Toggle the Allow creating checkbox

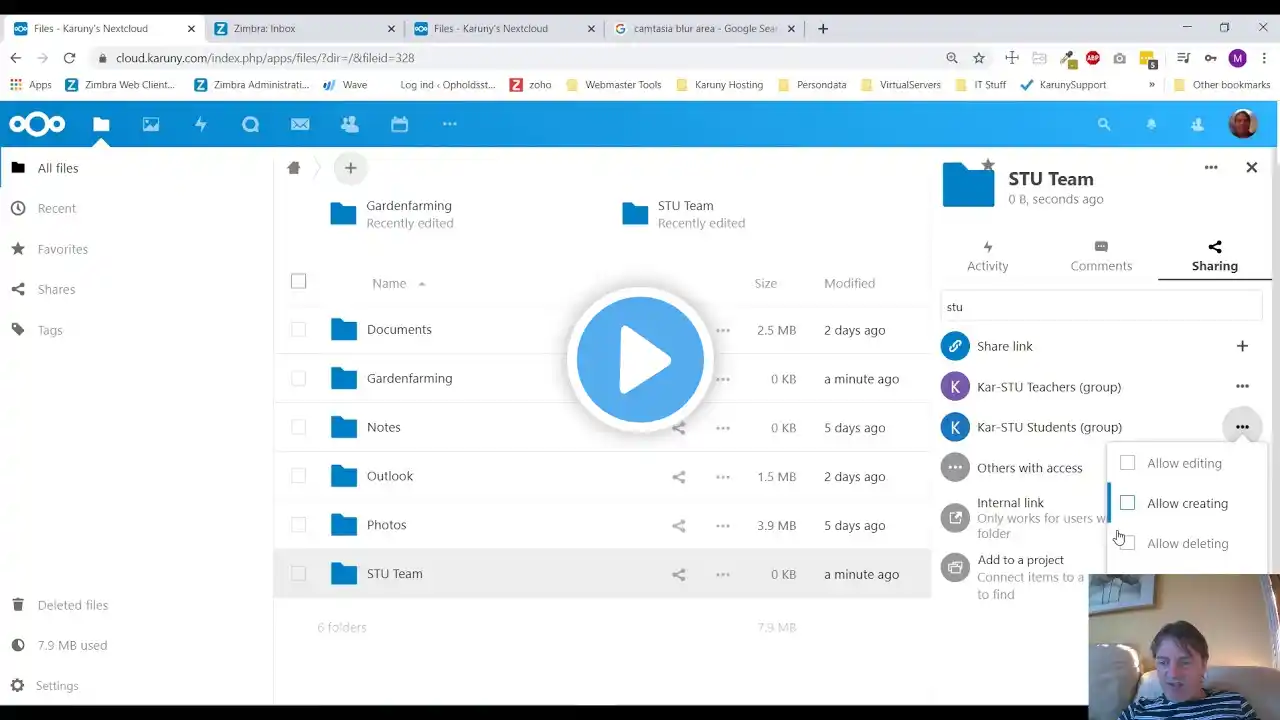pos(1128,503)
